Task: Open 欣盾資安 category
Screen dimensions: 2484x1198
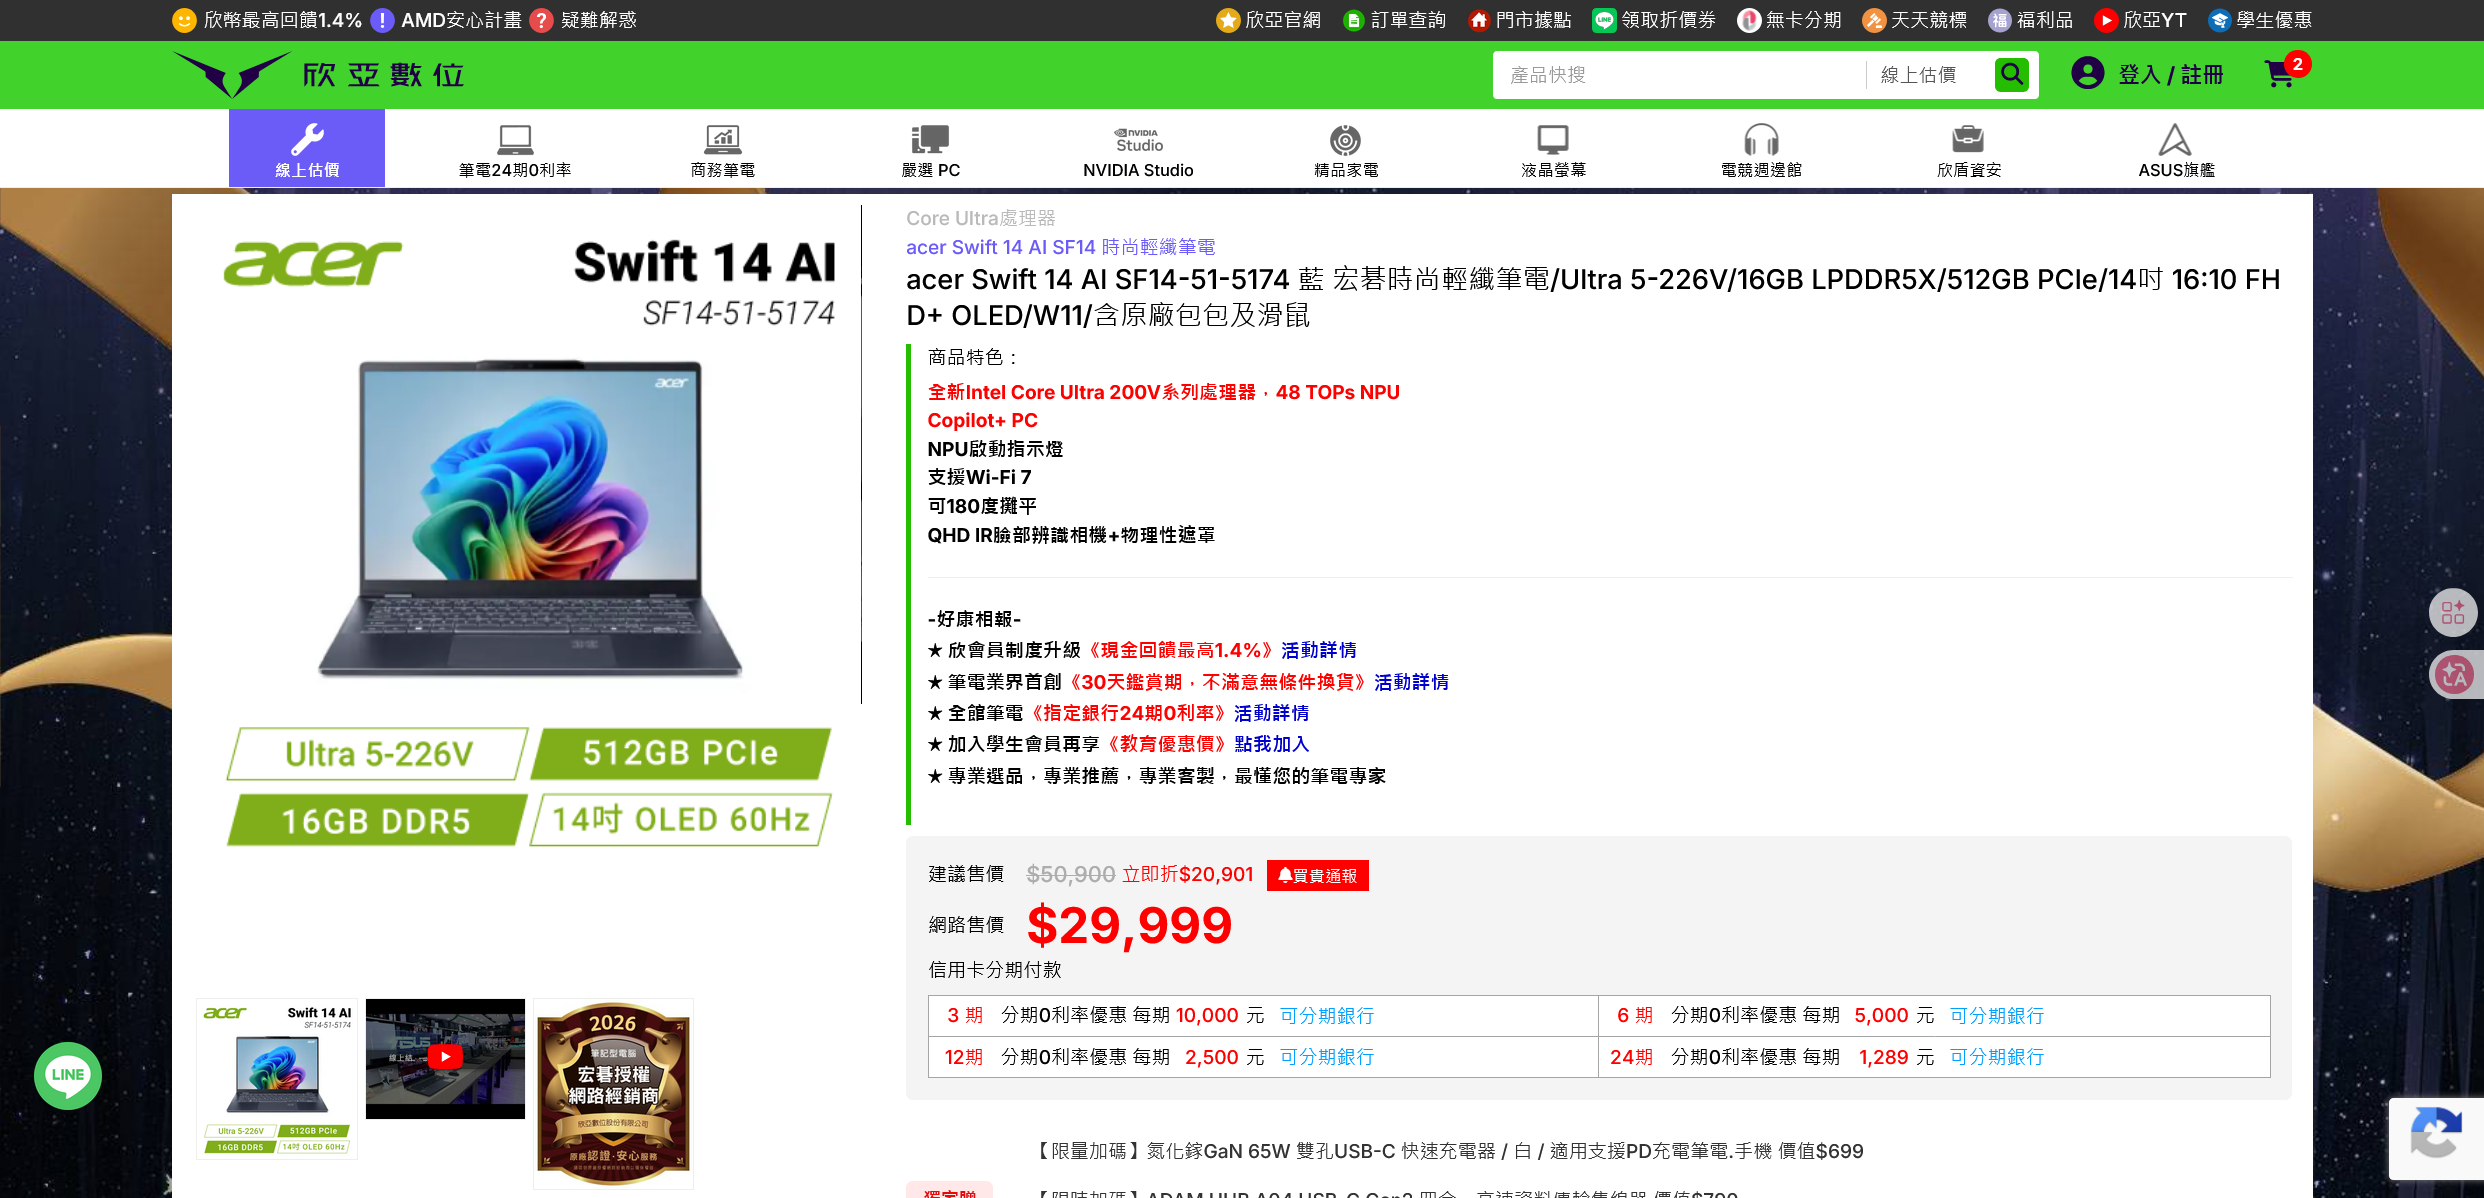Action: [1968, 150]
